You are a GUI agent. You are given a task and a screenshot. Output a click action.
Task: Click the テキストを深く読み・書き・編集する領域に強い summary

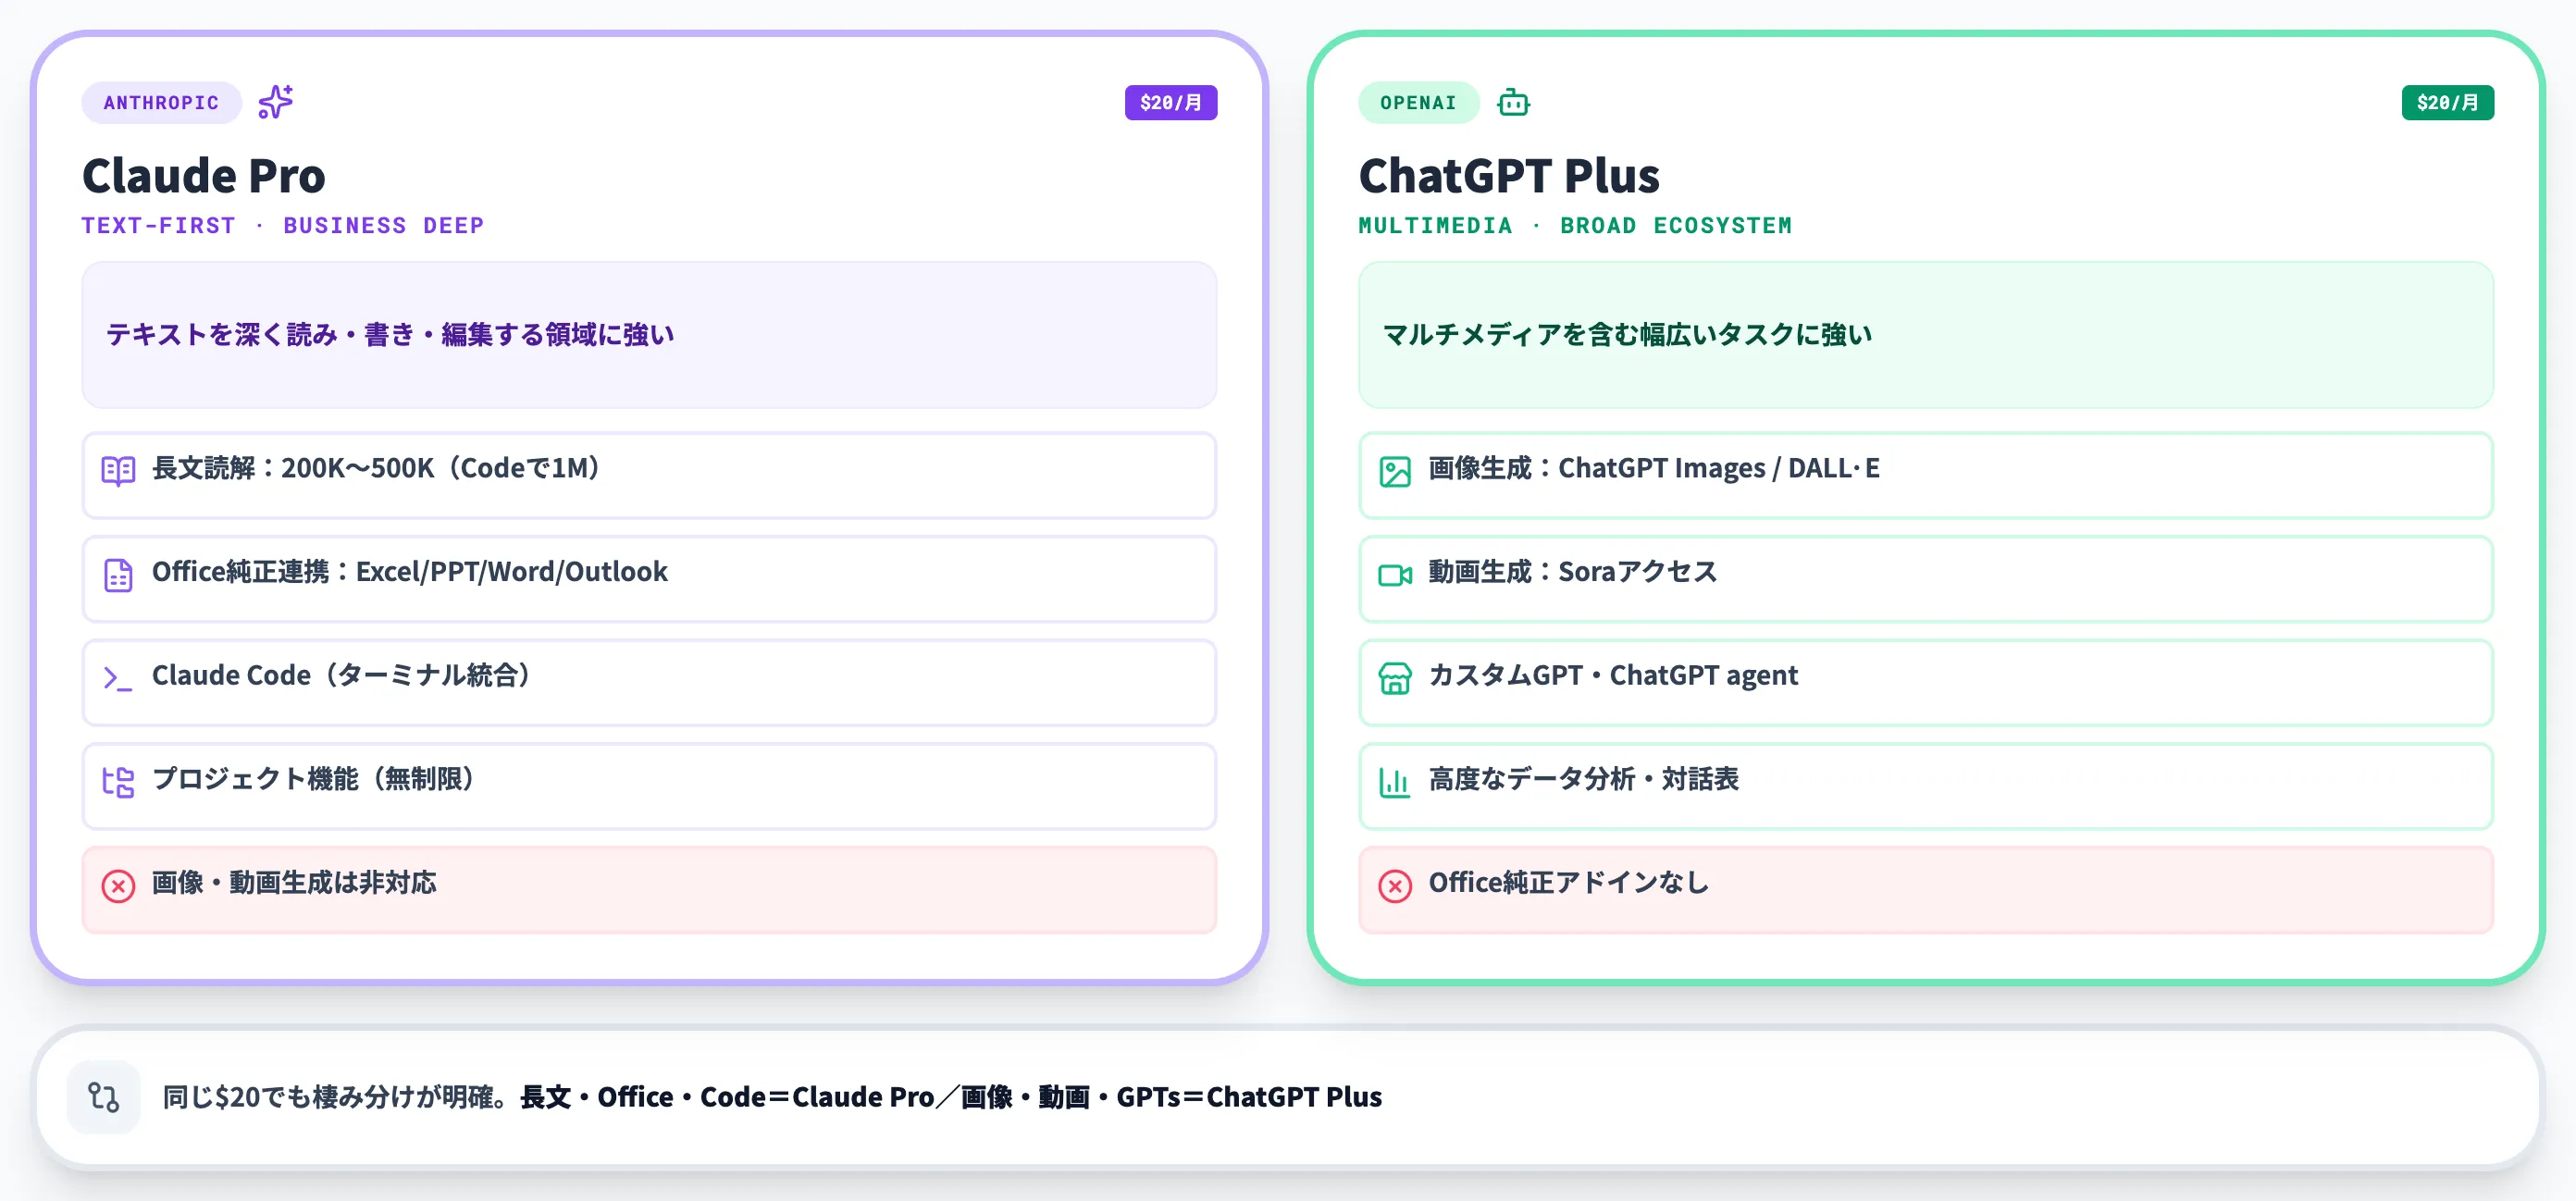point(390,334)
